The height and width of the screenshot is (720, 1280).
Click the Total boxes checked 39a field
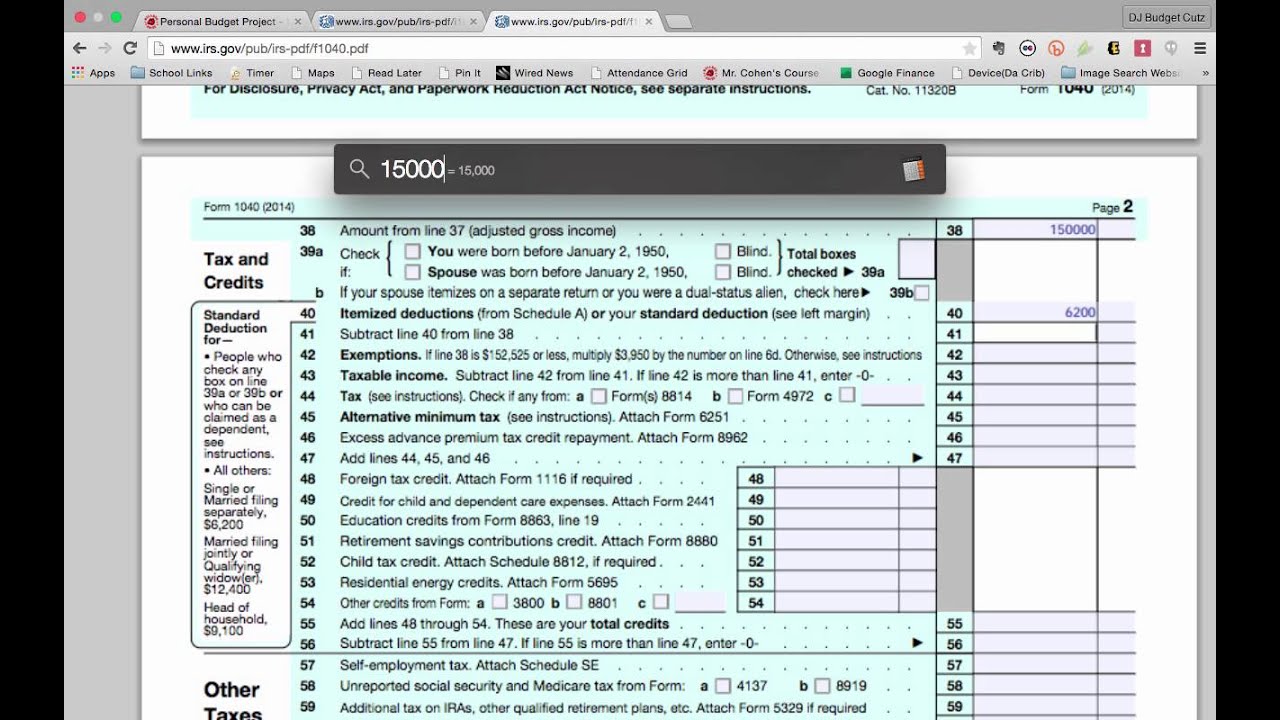click(916, 260)
